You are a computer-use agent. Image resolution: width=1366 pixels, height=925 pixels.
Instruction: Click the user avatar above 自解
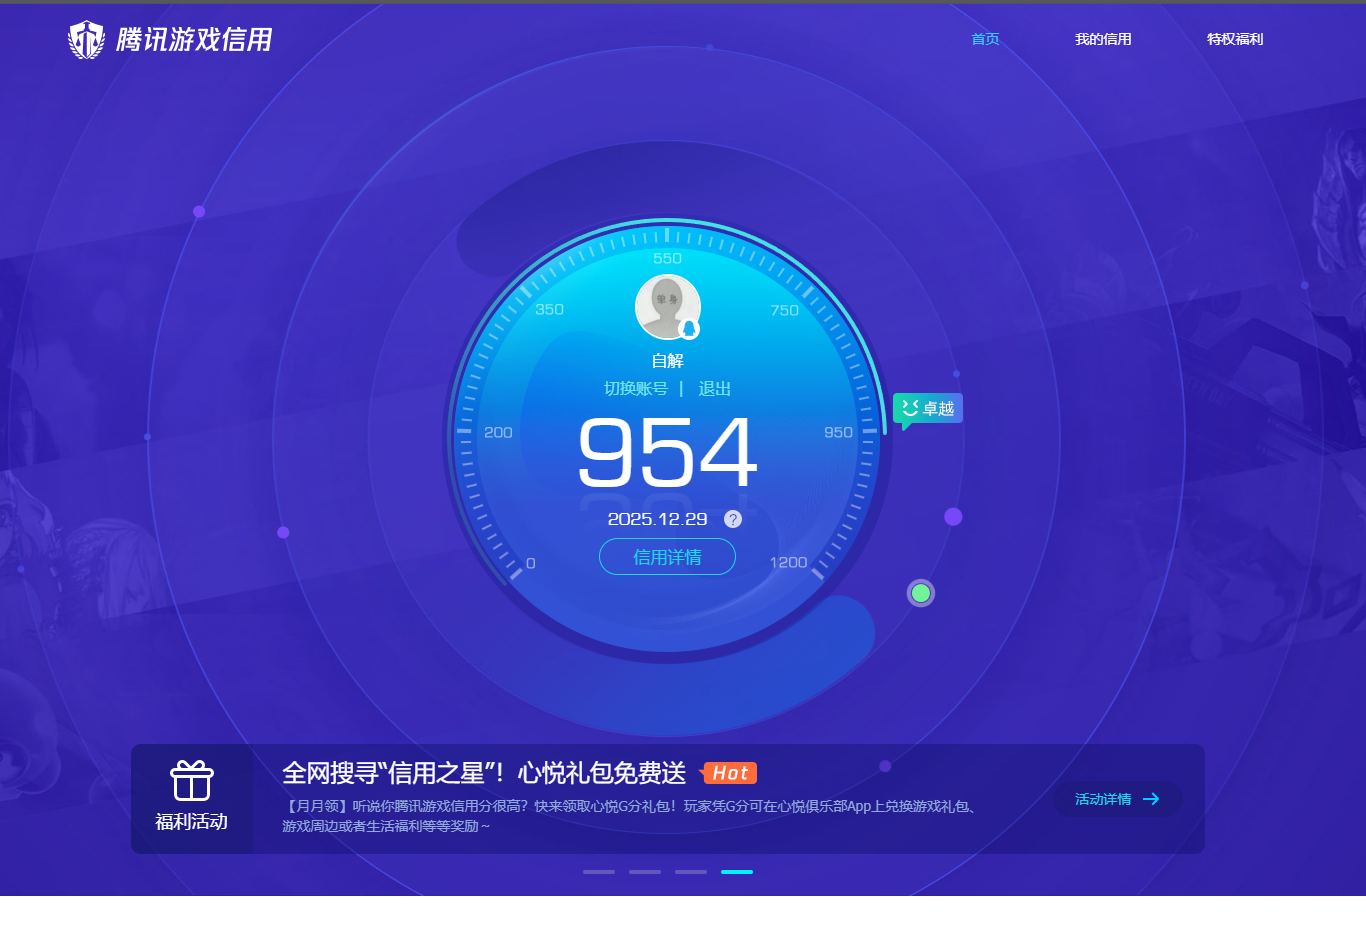(x=667, y=306)
